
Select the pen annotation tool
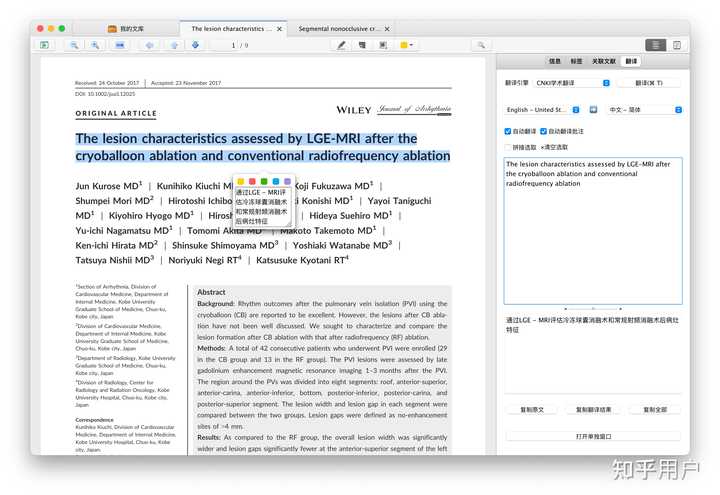point(341,45)
